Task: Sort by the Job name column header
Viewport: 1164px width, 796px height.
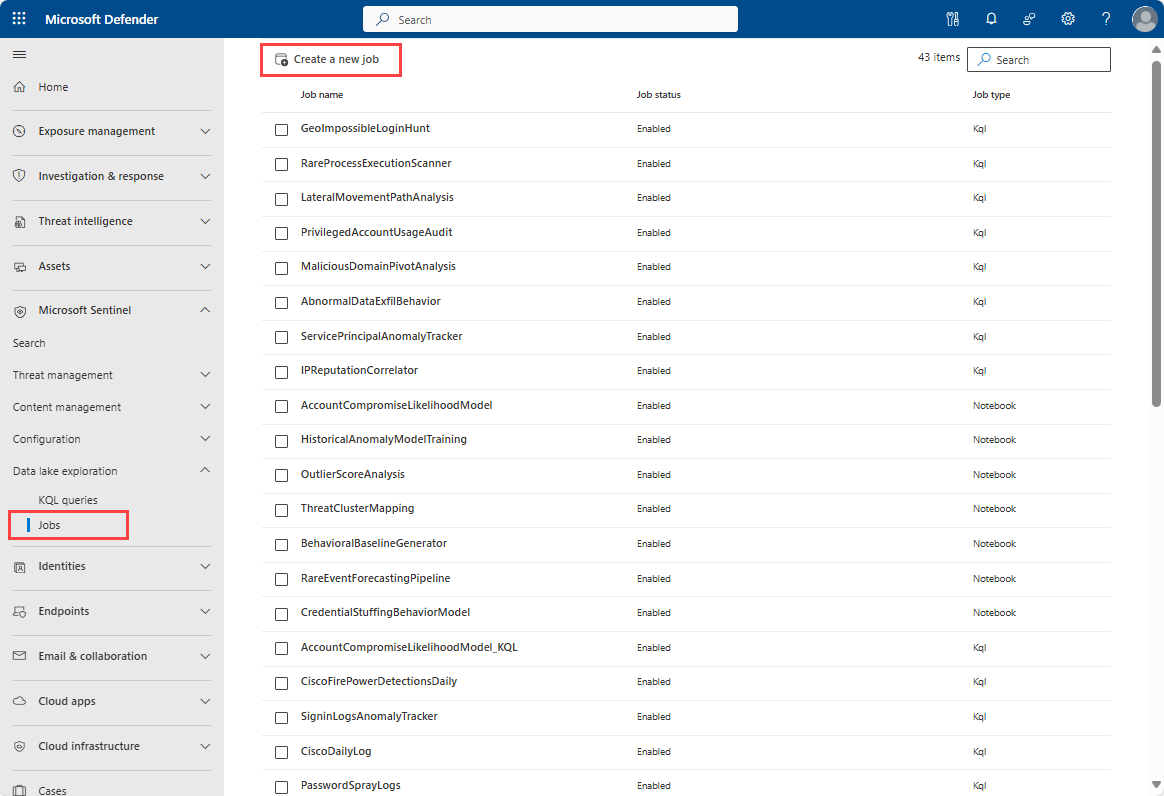Action: coord(321,95)
